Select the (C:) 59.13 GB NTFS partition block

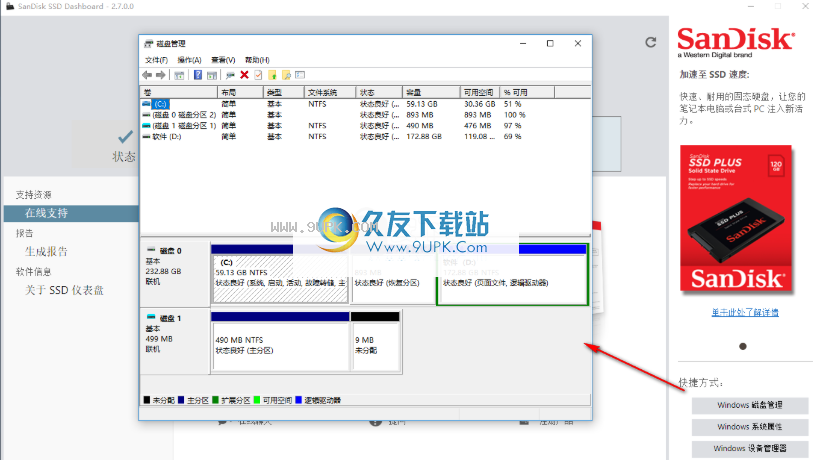280,274
